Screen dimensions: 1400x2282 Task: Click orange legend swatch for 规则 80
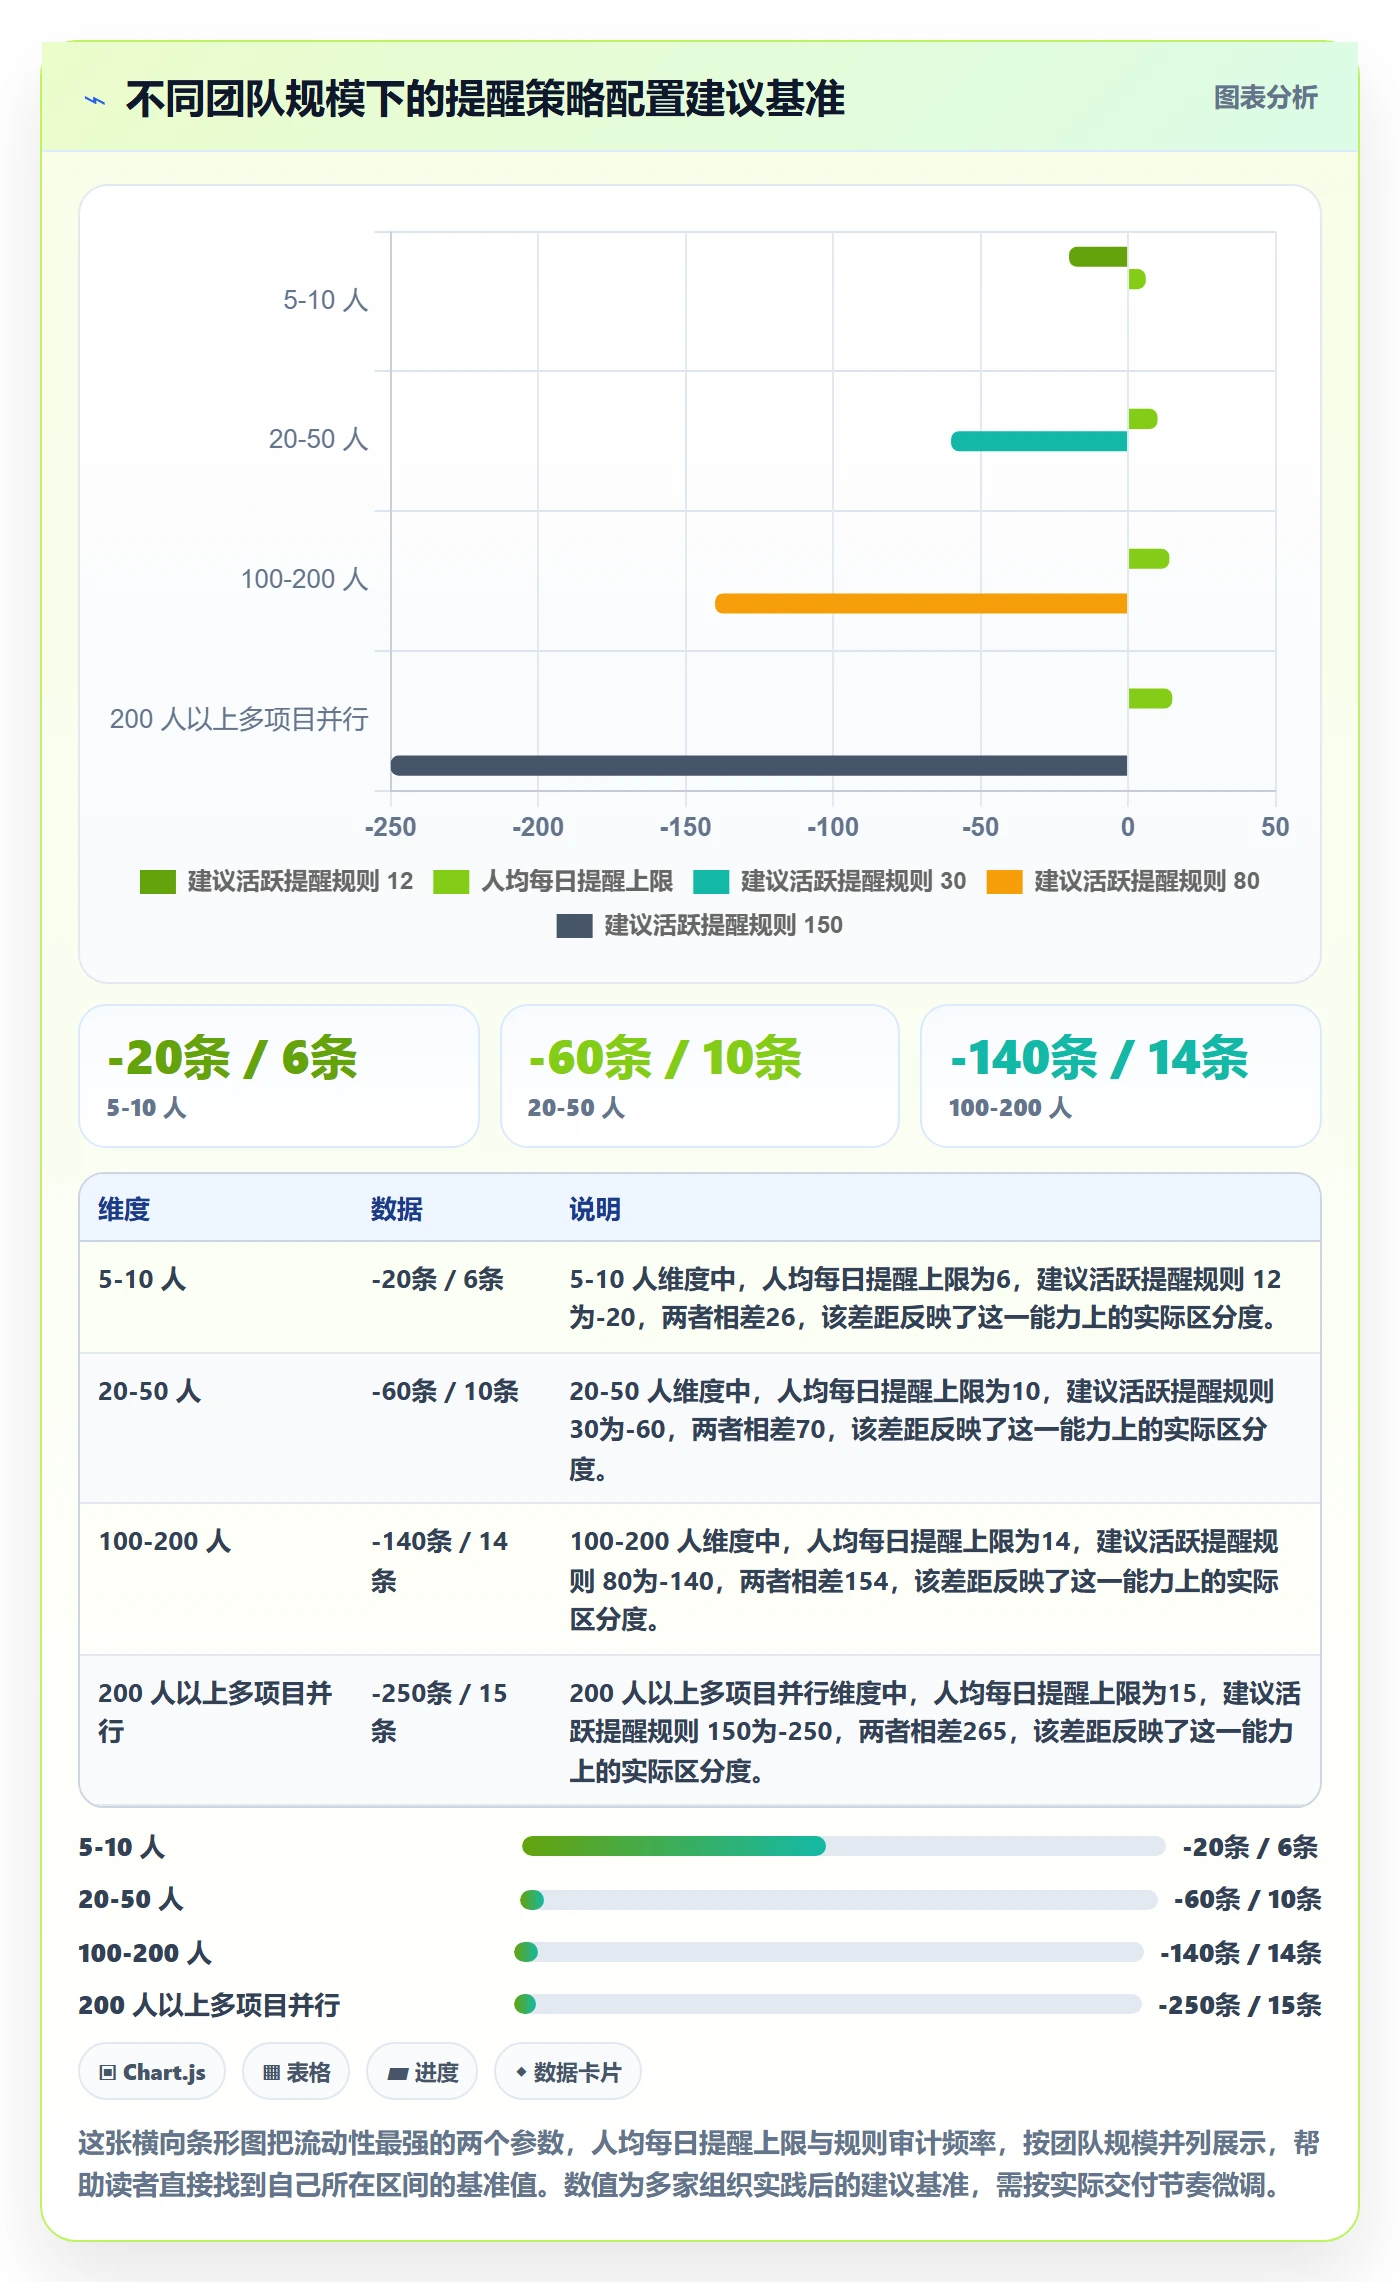click(x=1004, y=882)
